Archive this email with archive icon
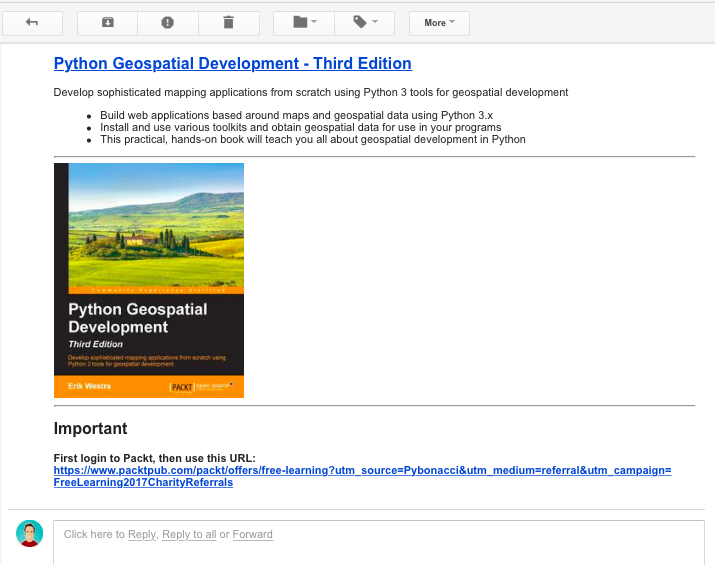The width and height of the screenshot is (715, 565). [108, 22]
